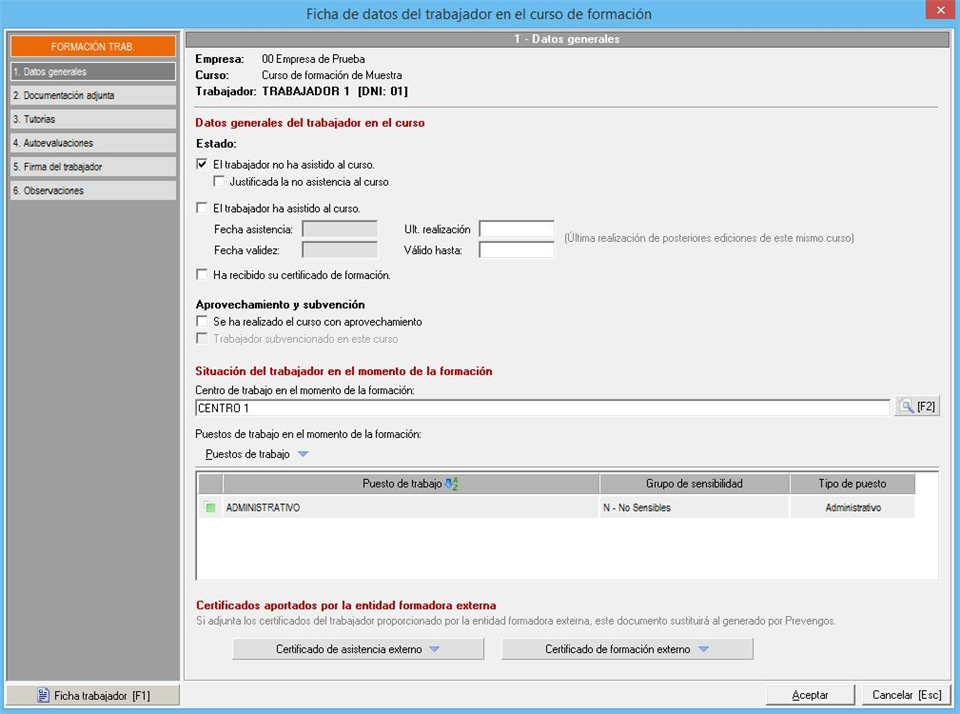Select '1. Datos generales' sidebar section
The image size is (960, 714).
(x=93, y=72)
